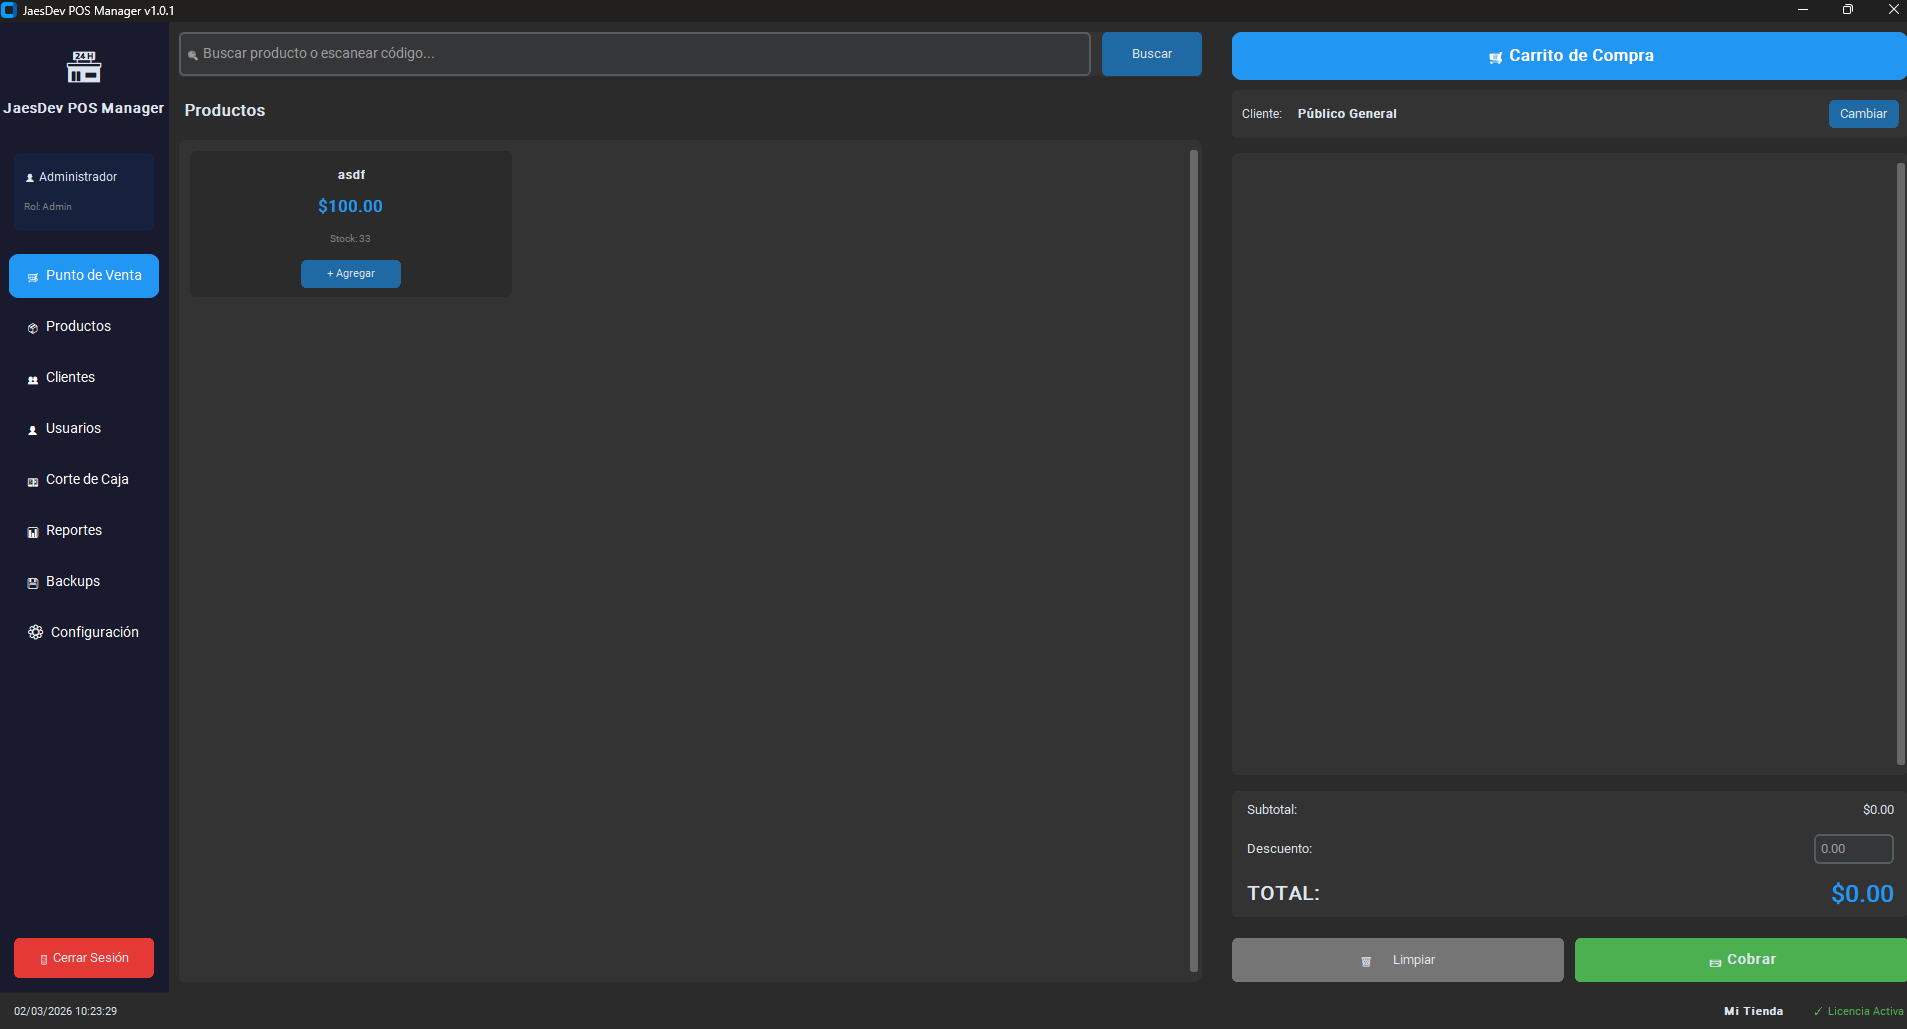
Task: Click the Público General client name
Action: click(x=1347, y=114)
